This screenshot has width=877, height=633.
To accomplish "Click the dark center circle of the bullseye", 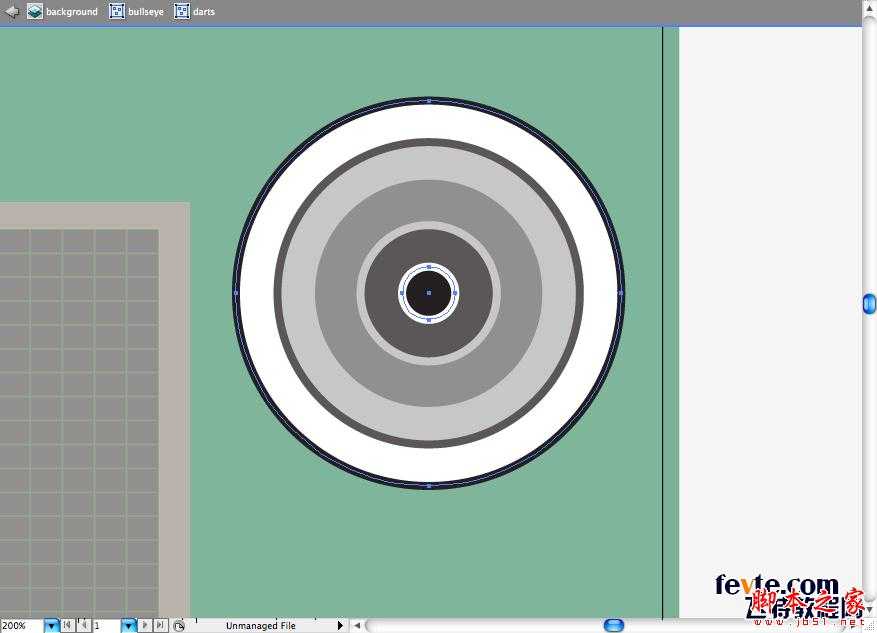I will click(x=429, y=293).
